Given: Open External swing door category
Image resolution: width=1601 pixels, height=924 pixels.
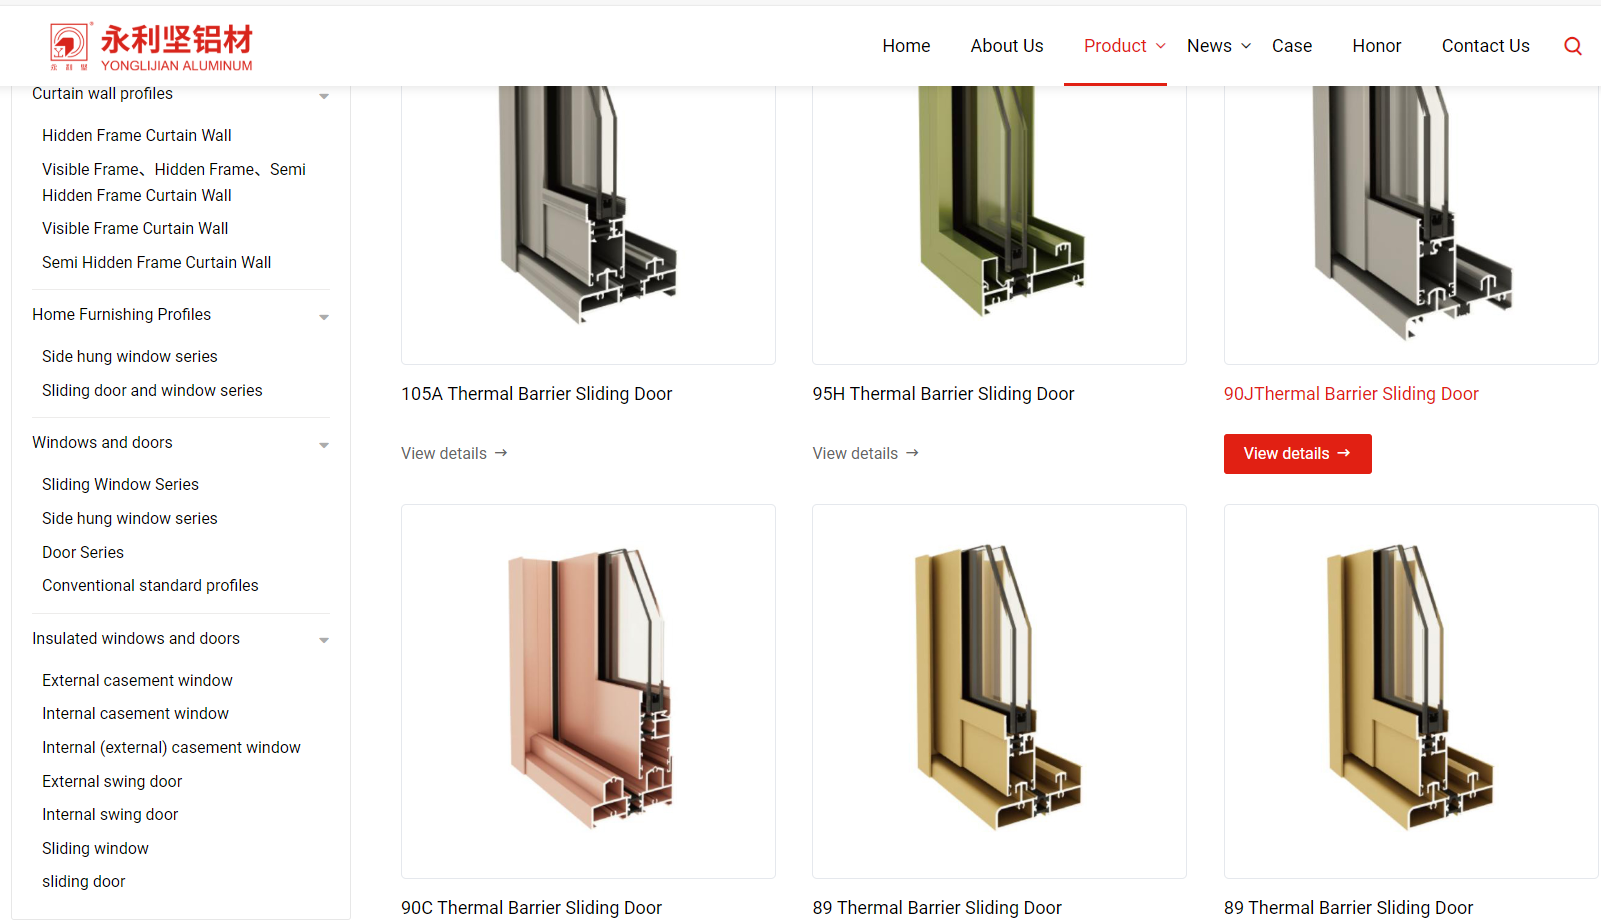Looking at the screenshot, I should [x=112, y=781].
